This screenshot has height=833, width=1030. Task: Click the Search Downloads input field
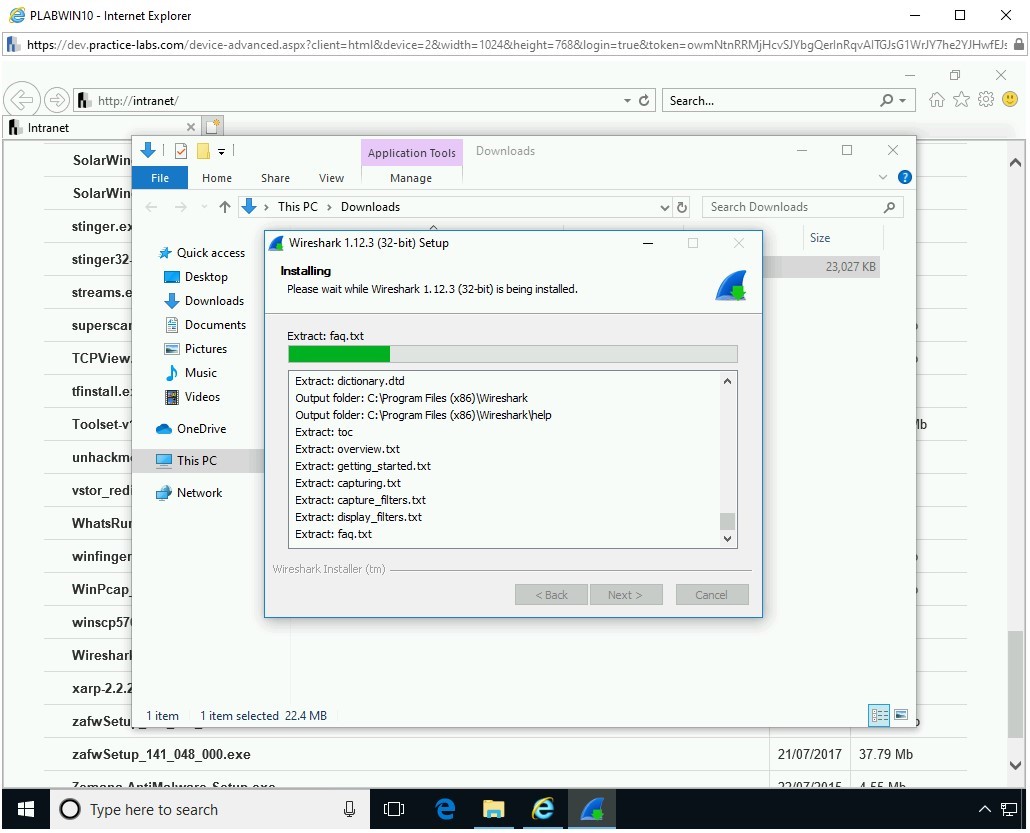click(x=792, y=207)
